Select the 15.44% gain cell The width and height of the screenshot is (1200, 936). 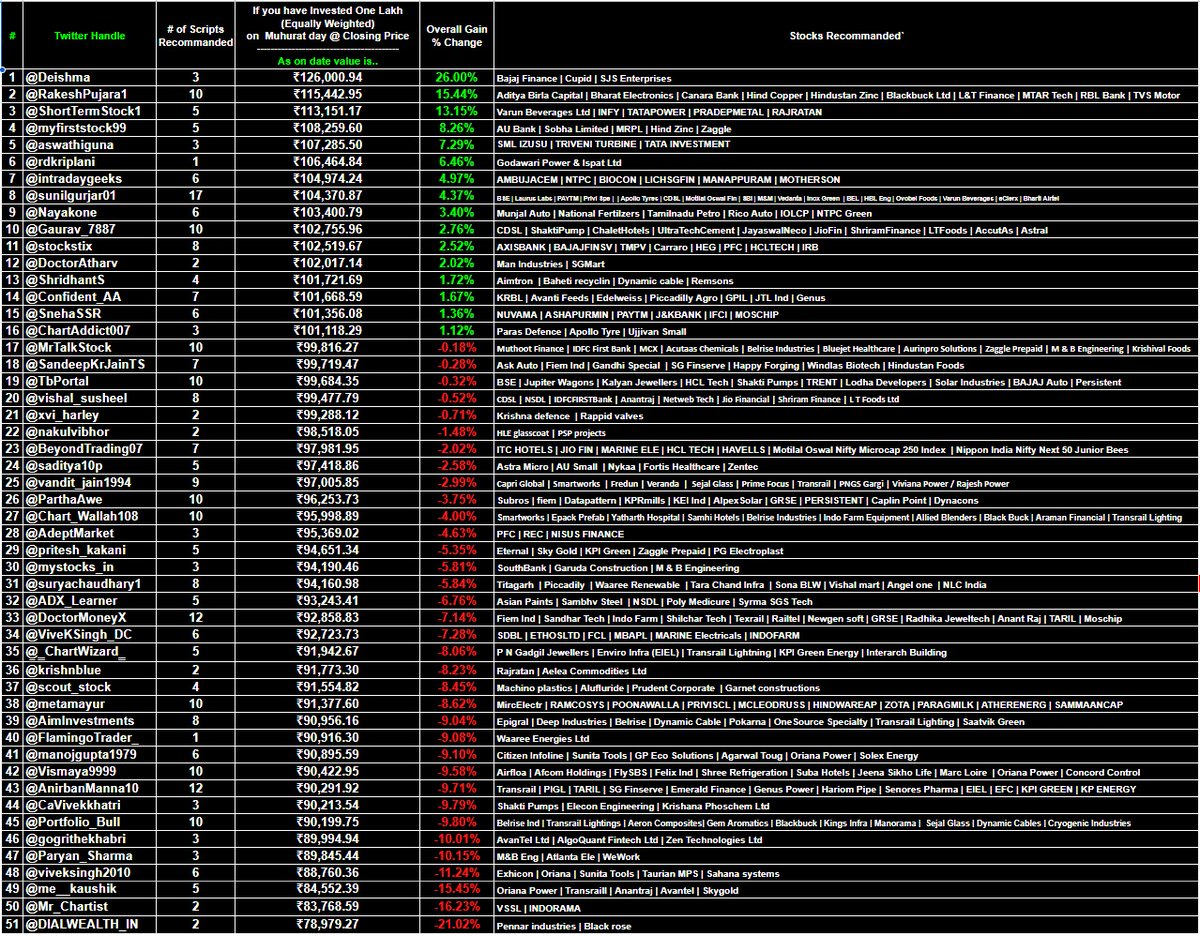456,94
